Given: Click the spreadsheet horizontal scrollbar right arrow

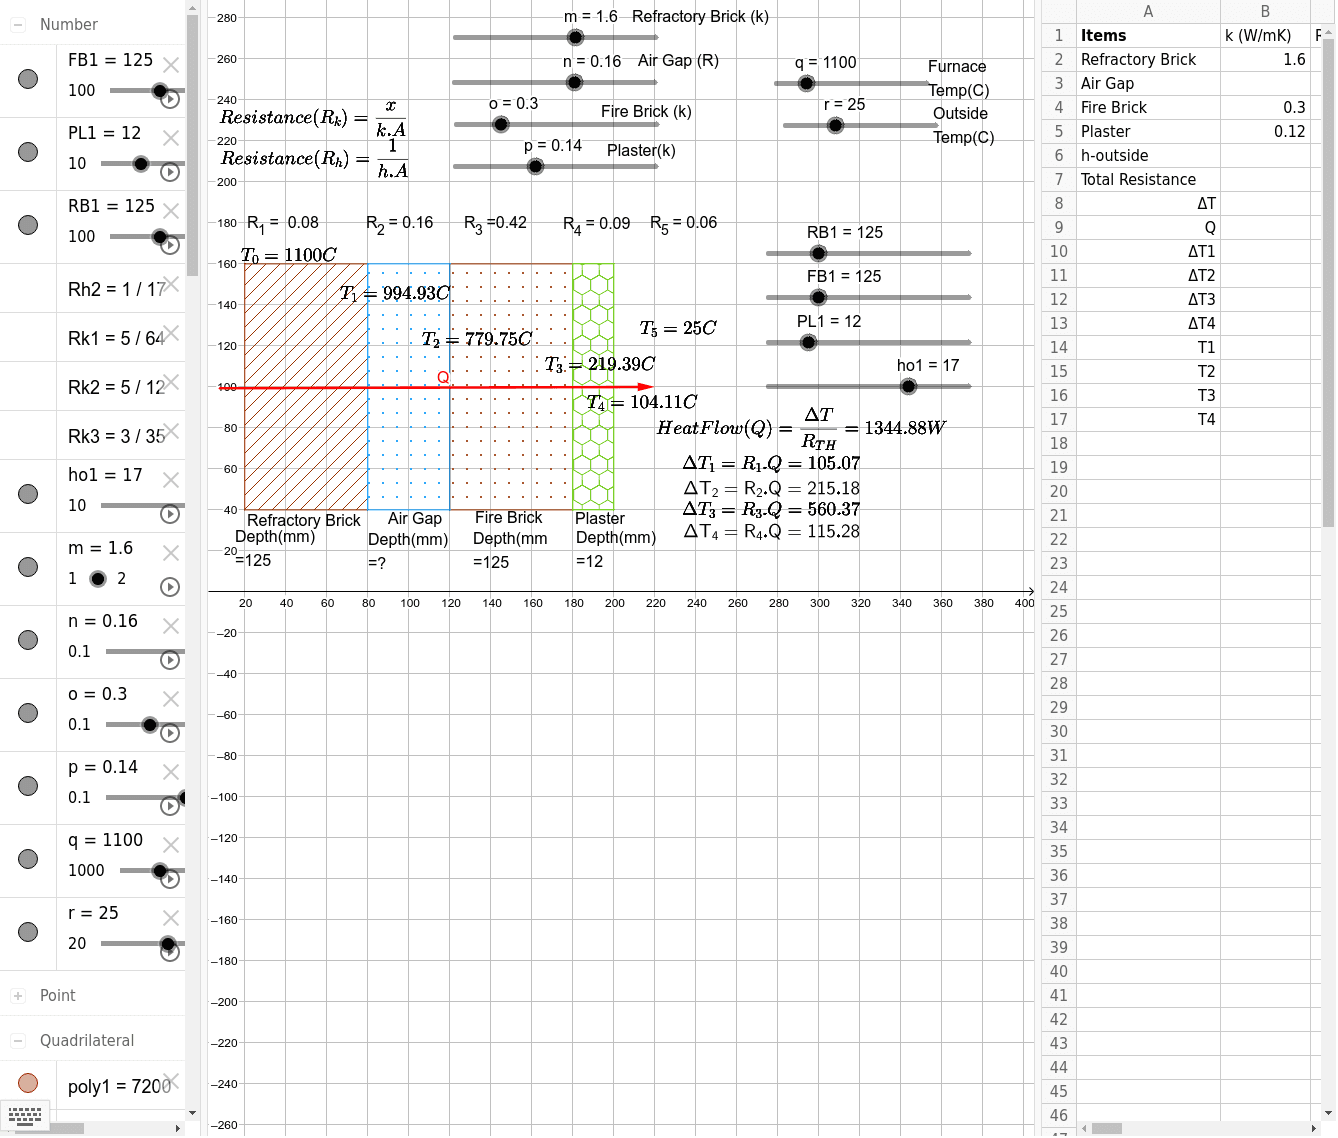Looking at the screenshot, I should pos(1313,1128).
